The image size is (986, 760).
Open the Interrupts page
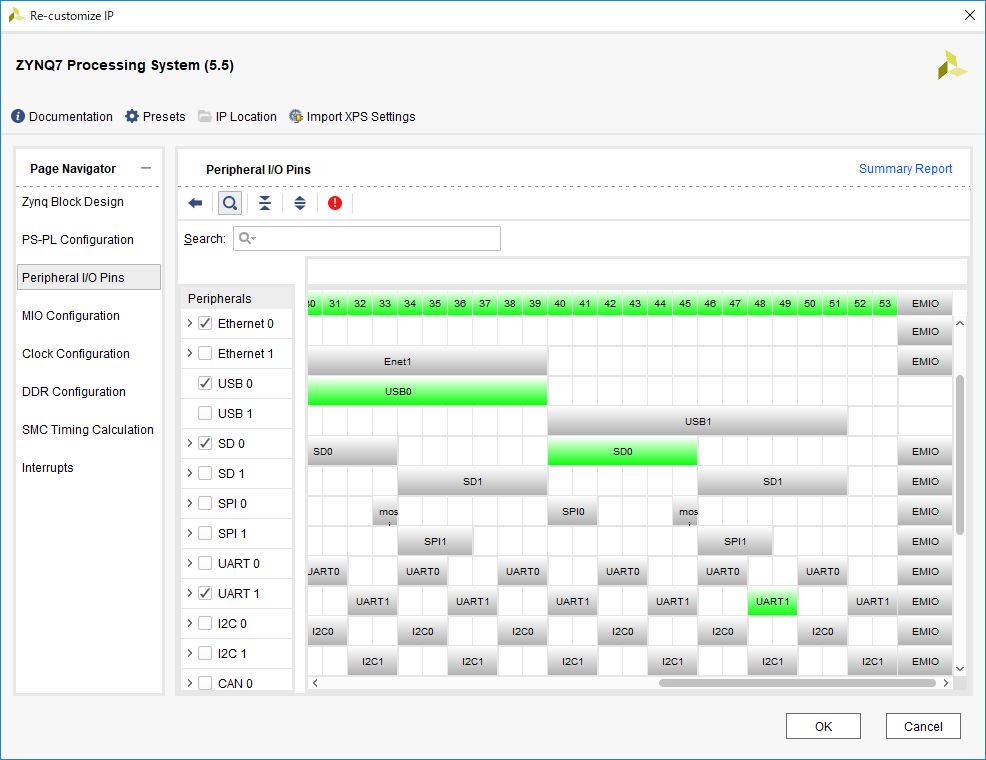[48, 468]
